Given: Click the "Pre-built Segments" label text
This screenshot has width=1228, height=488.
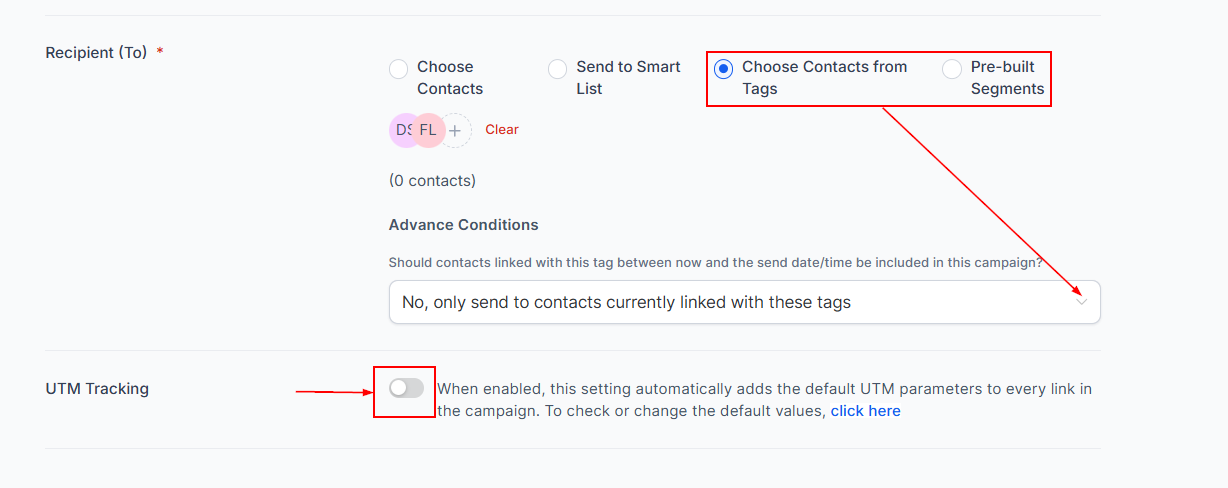Looking at the screenshot, I should point(1007,78).
